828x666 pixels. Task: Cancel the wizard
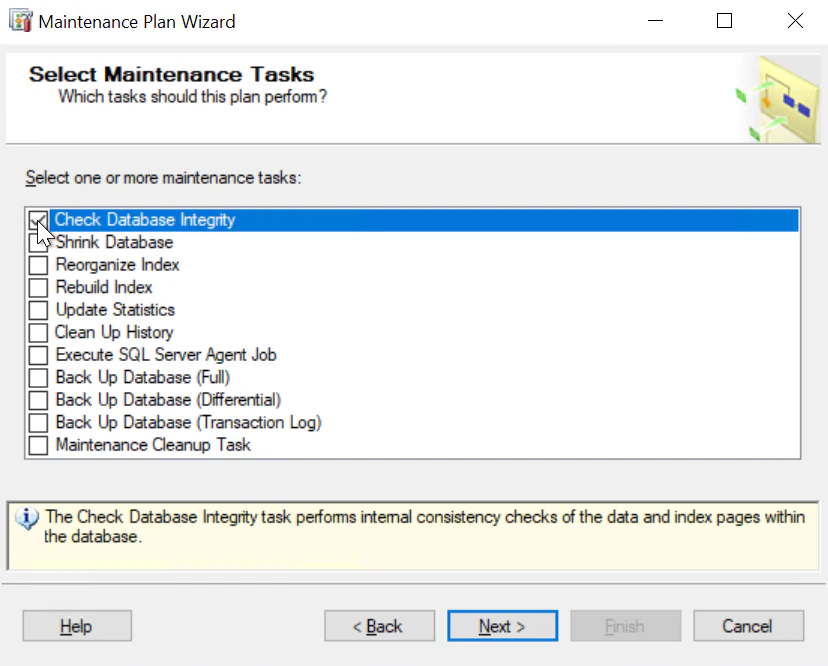click(747, 626)
